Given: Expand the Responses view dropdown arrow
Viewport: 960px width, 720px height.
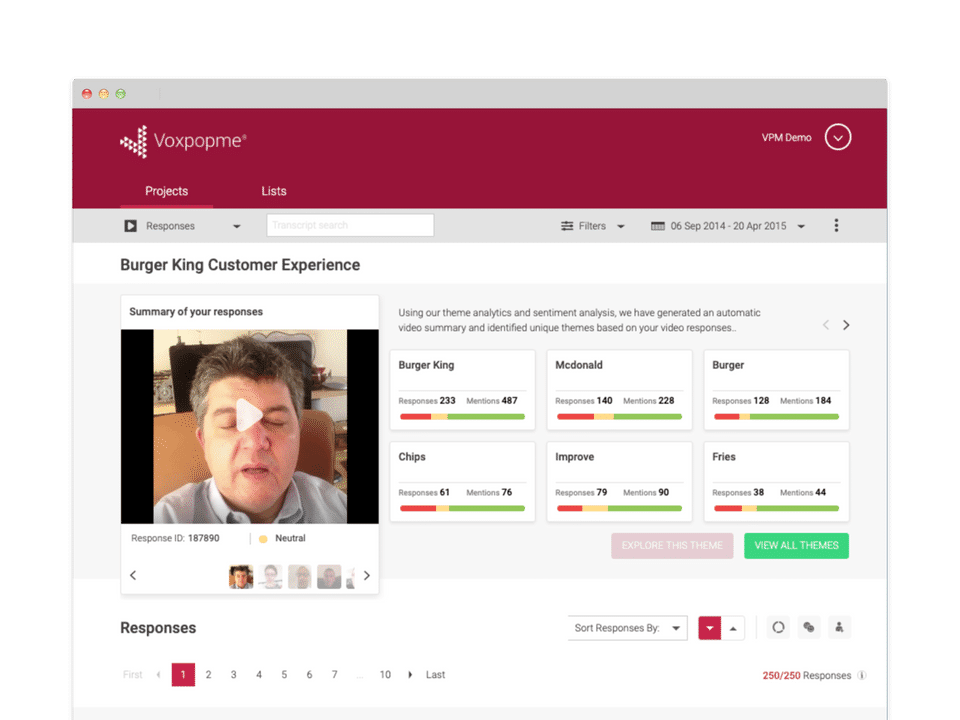Looking at the screenshot, I should coord(236,227).
